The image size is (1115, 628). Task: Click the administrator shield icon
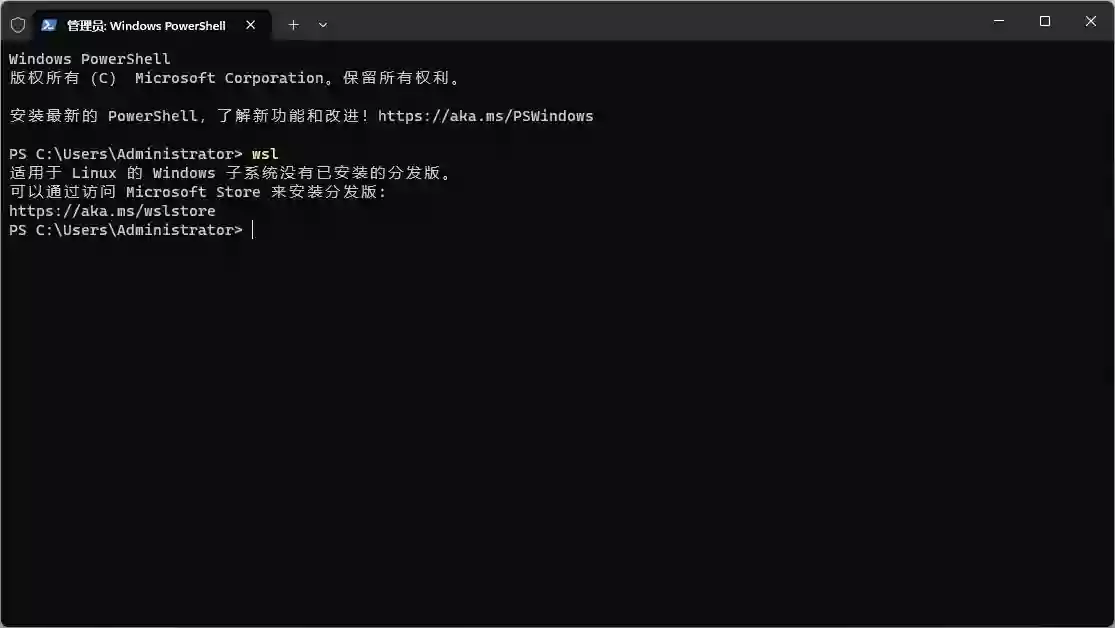coord(18,25)
